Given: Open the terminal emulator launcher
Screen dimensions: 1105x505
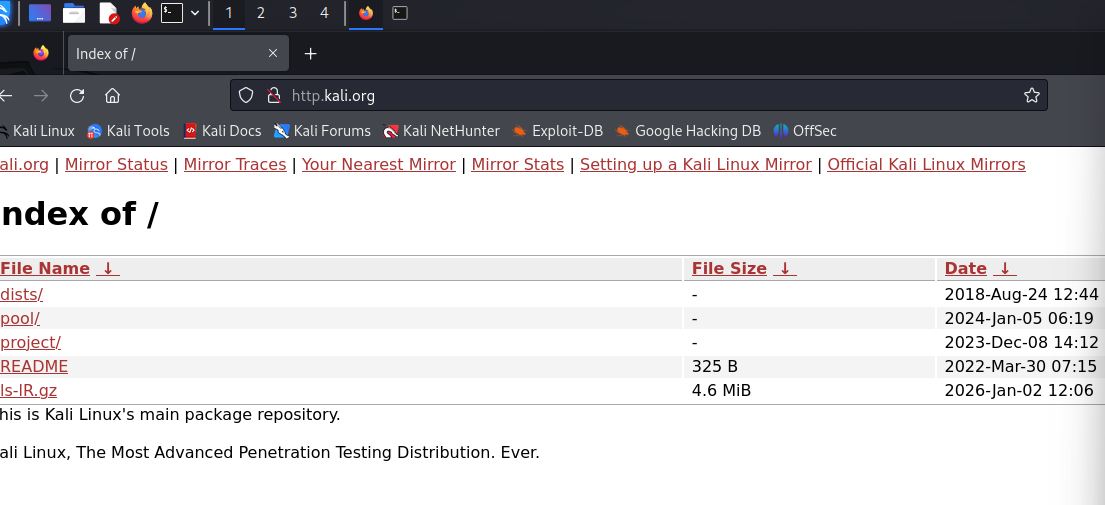Looking at the screenshot, I should pos(172,13).
